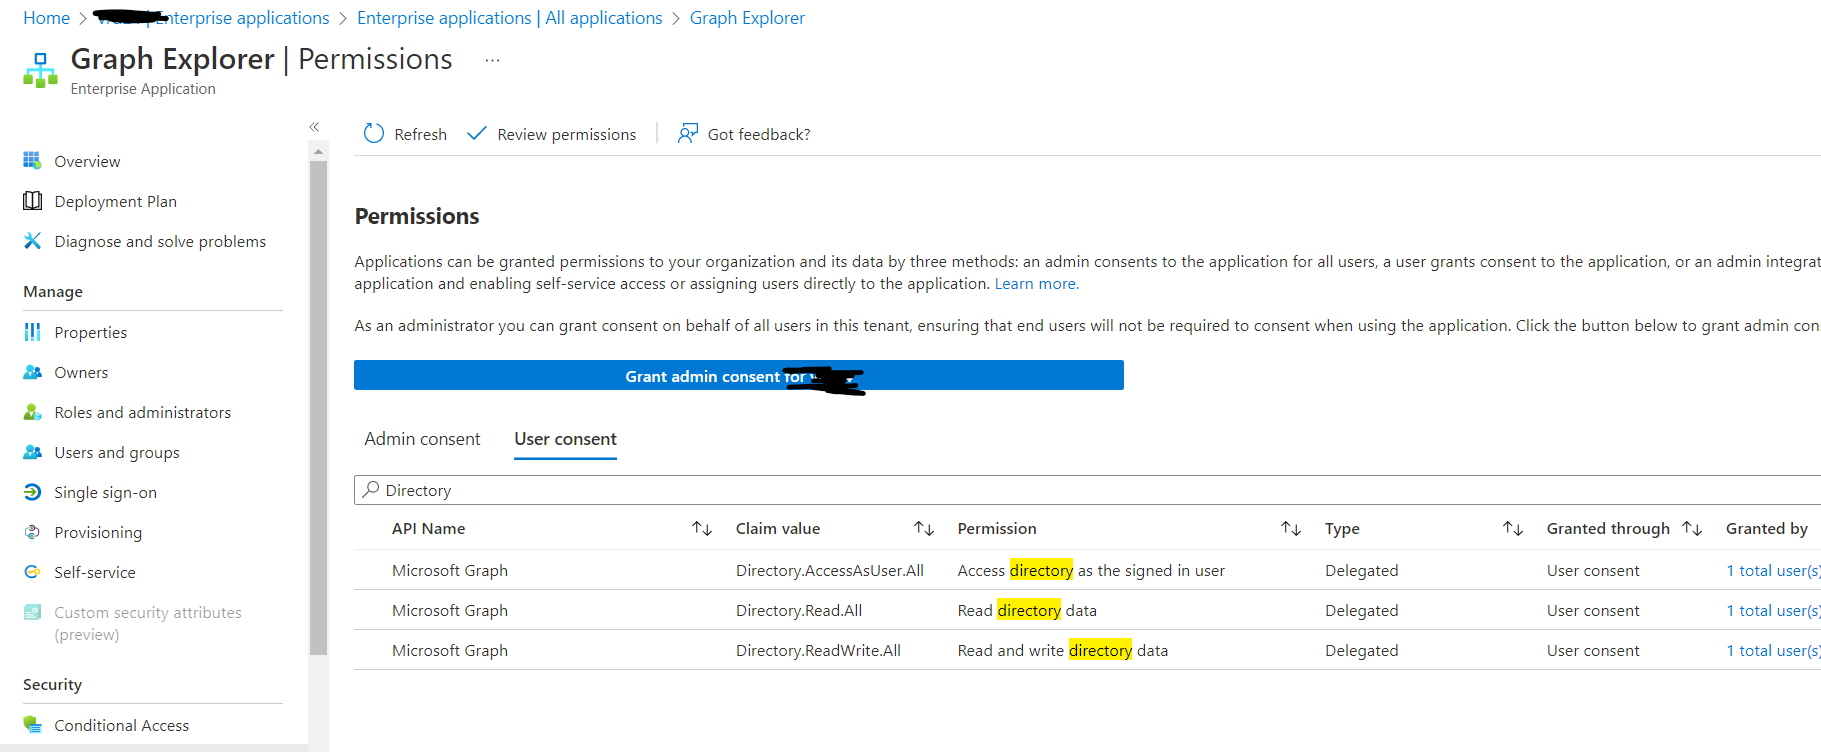The height and width of the screenshot is (752, 1821).
Task: Click the Got feedback? button label
Action: [x=759, y=134]
